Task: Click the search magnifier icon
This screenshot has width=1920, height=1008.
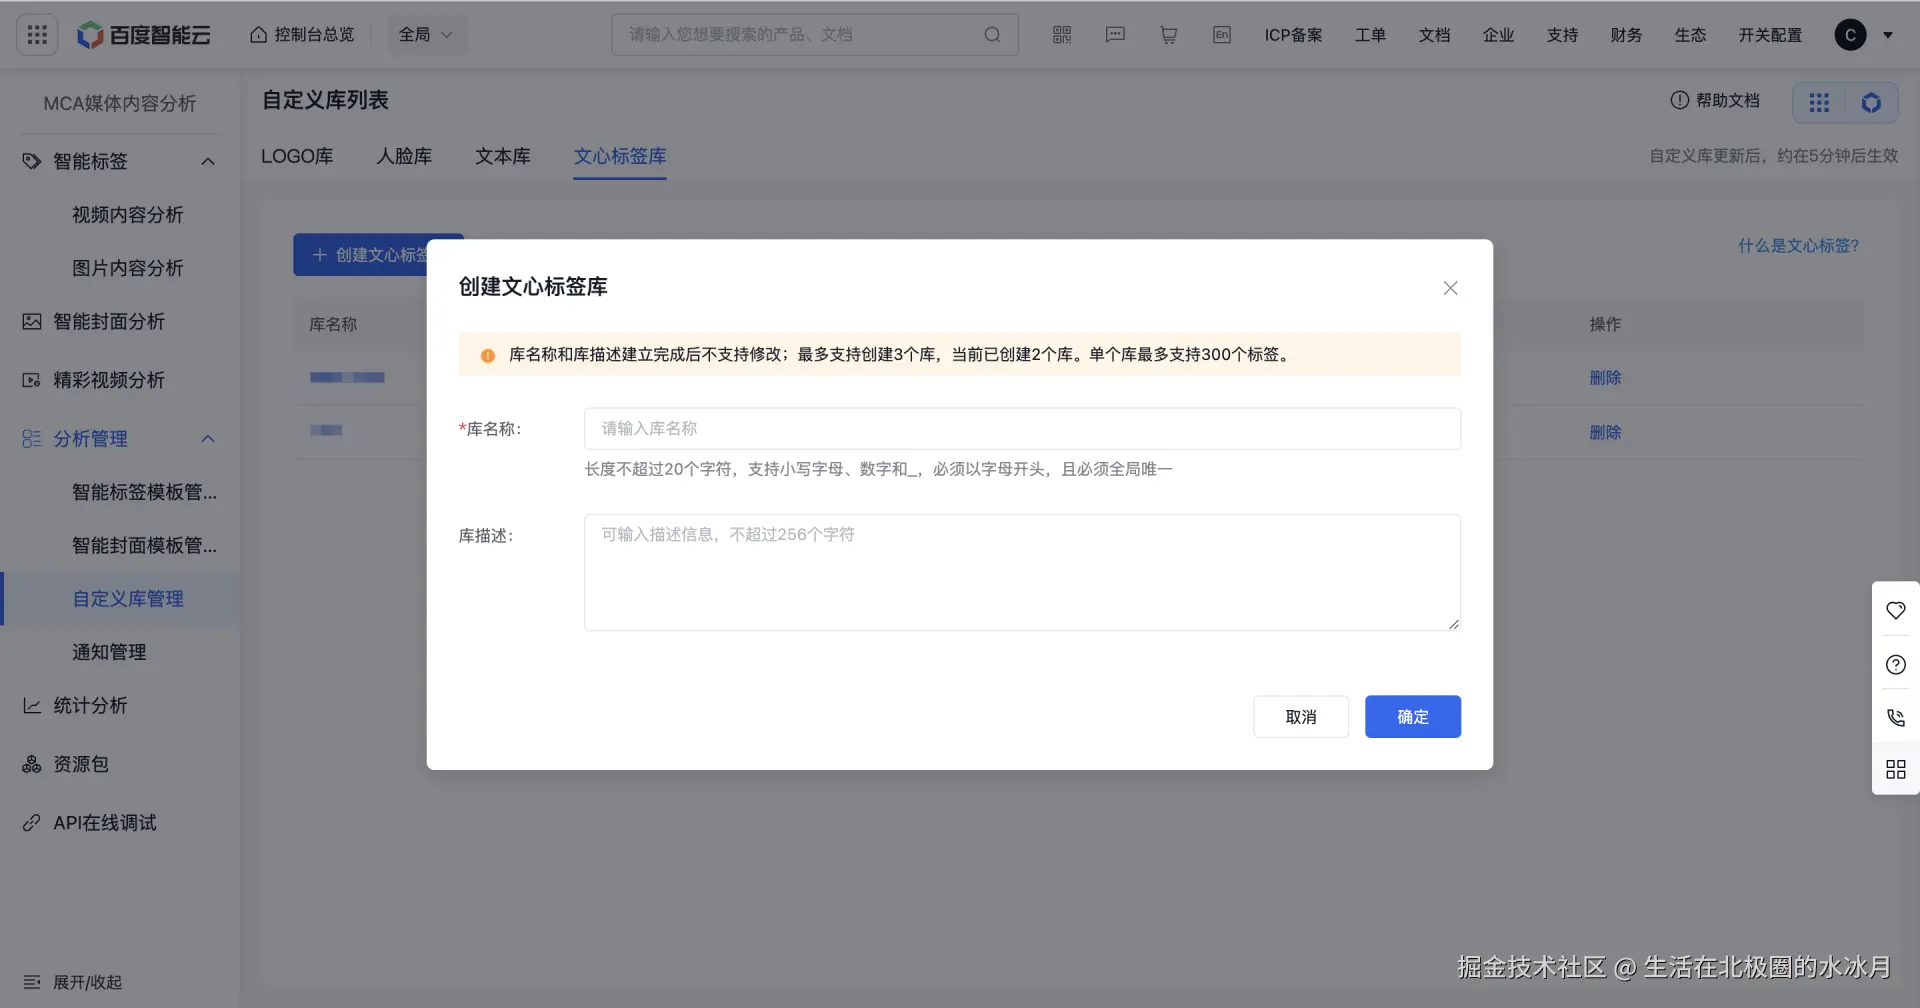Action: tap(992, 35)
